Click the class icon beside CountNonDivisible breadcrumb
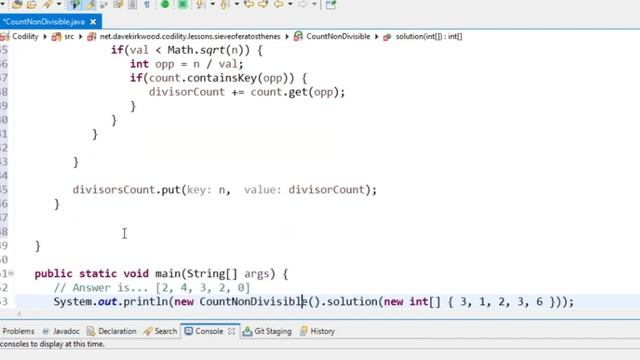 (298, 36)
